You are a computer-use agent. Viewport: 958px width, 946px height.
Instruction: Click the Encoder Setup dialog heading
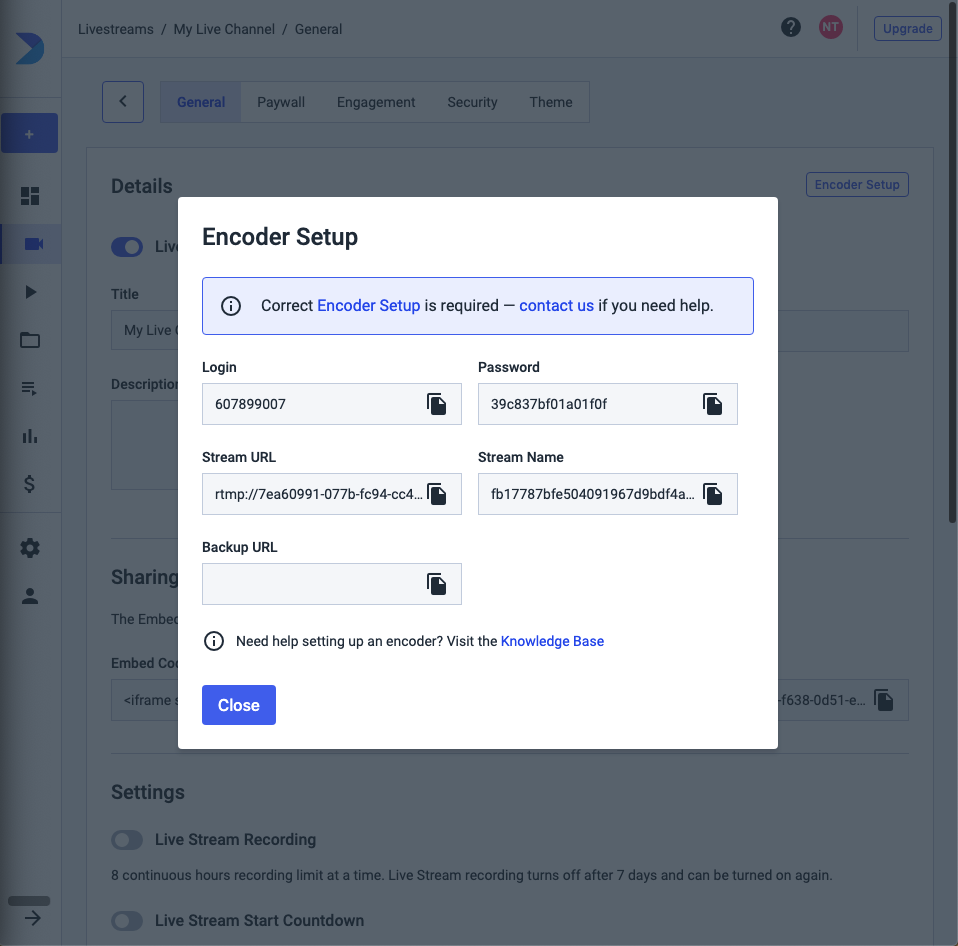click(280, 237)
